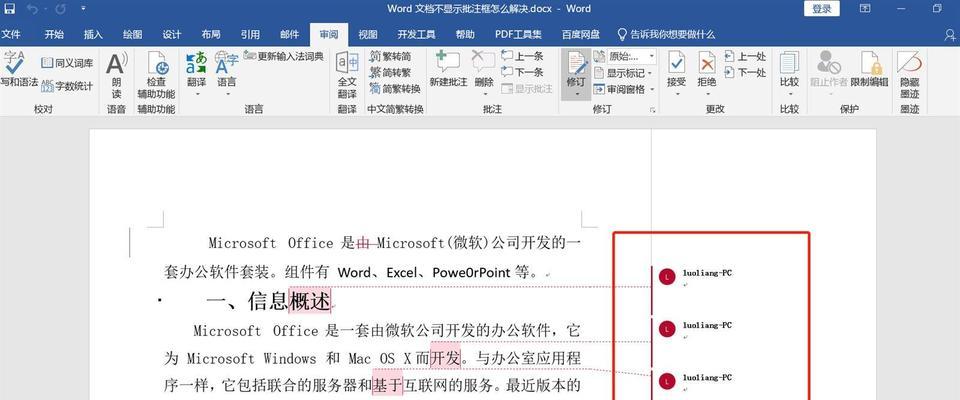The image size is (960, 400).
Task: Expand the 显示标记 show markup menu
Action: [623, 73]
